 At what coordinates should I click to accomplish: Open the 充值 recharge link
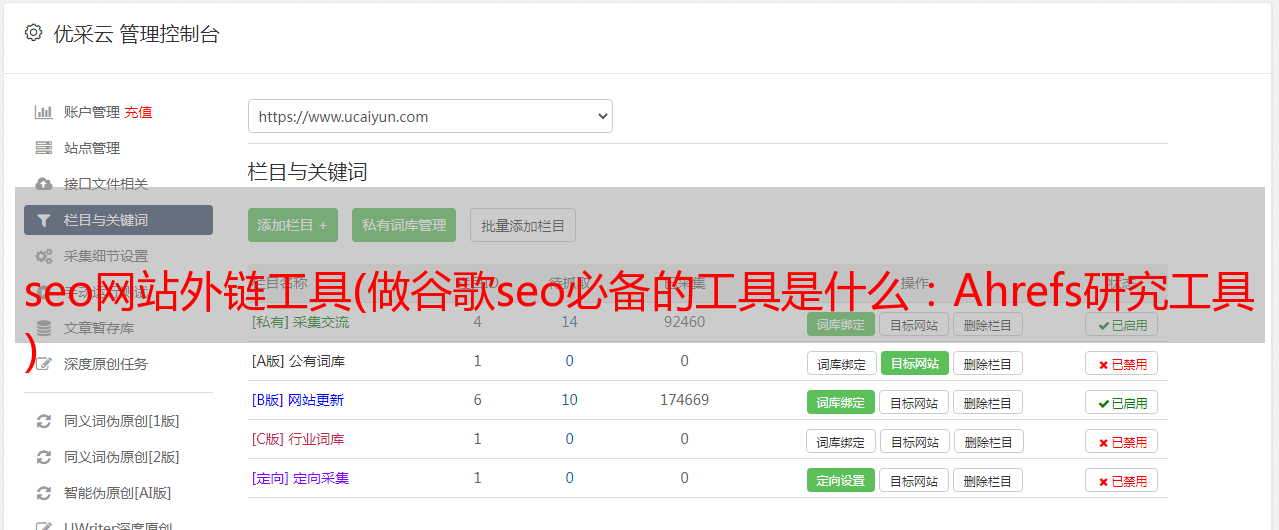(x=138, y=112)
